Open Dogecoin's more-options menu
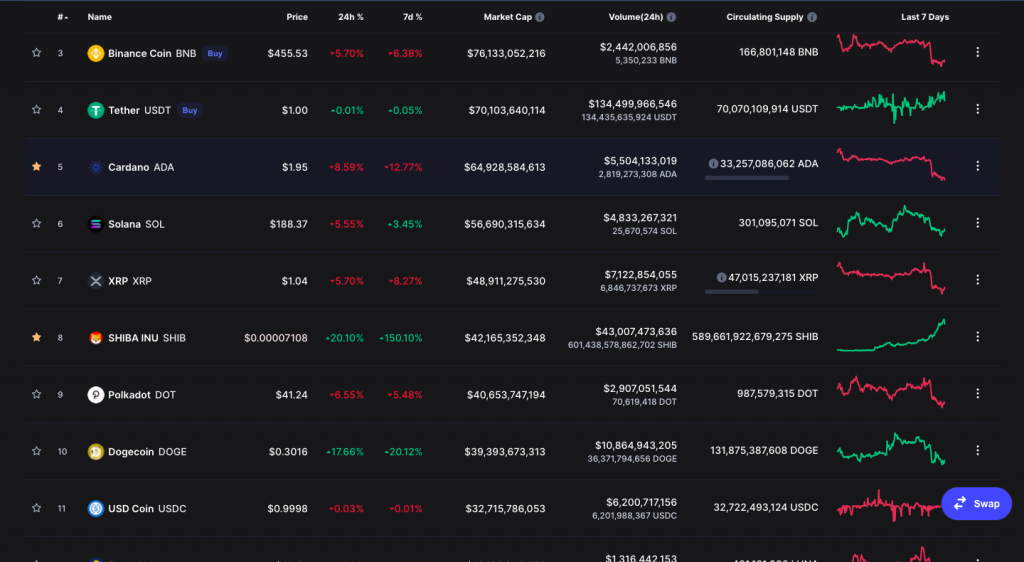Screen dimensions: 1024x562 pyautogui.click(x=978, y=450)
